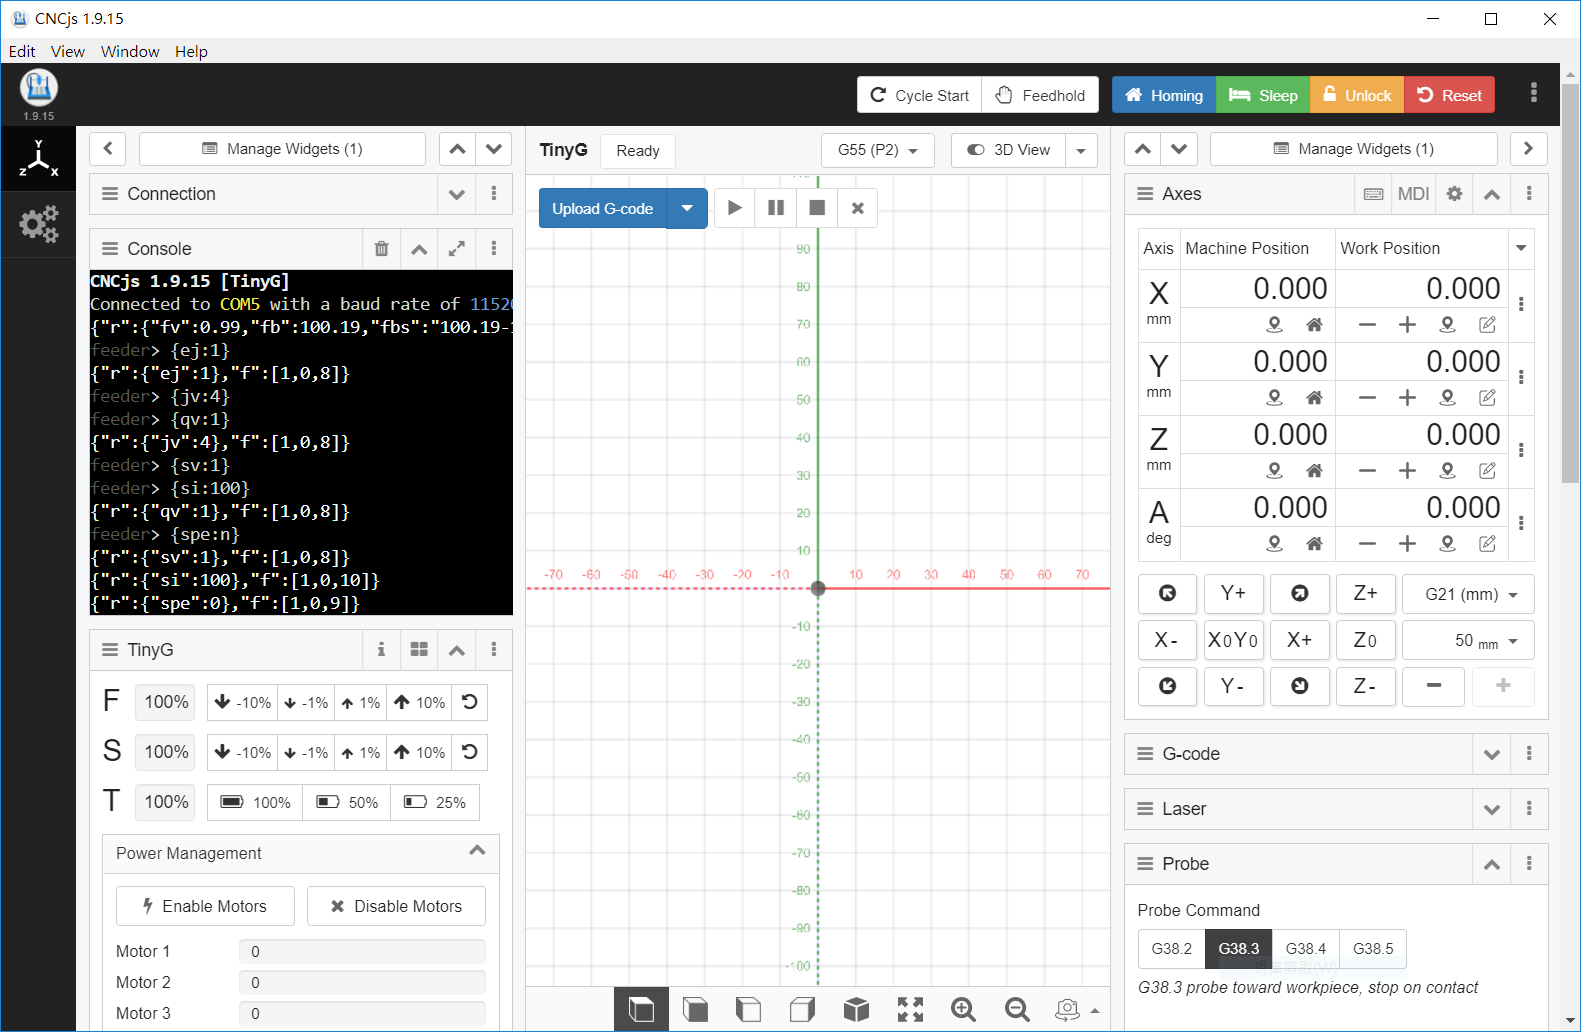Jog diagonally toward X- Y+
The image size is (1581, 1032).
coord(1167,594)
